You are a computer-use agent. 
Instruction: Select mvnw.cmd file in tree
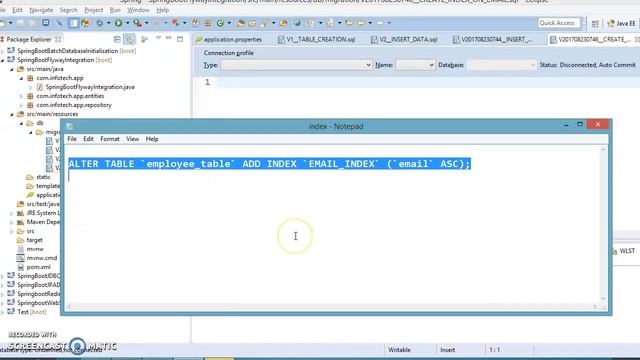[42, 258]
